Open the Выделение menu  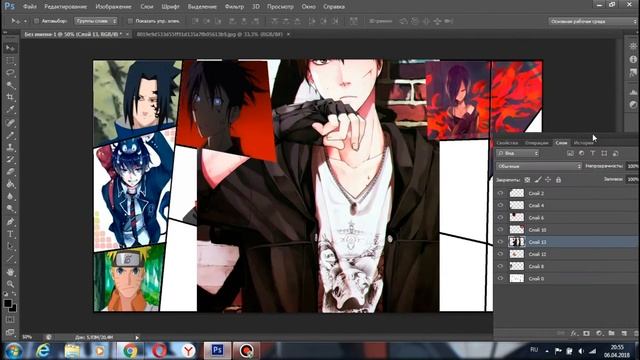202,7
